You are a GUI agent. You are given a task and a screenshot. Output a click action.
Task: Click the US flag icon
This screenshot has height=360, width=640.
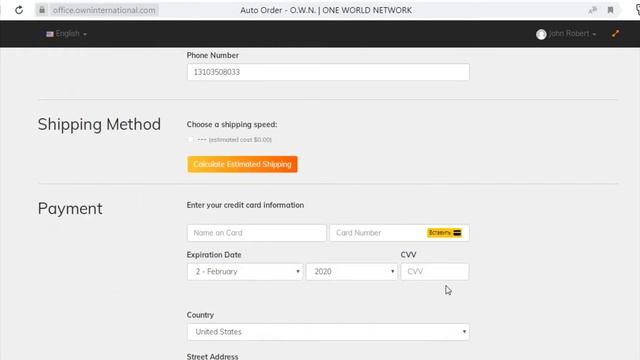click(x=50, y=34)
